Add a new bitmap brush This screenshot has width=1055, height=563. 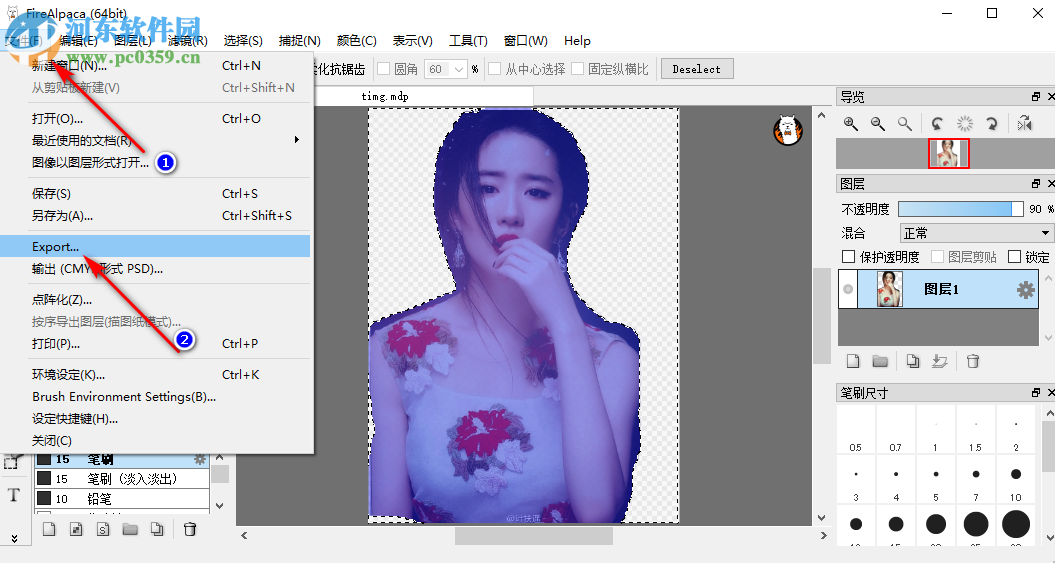(76, 529)
